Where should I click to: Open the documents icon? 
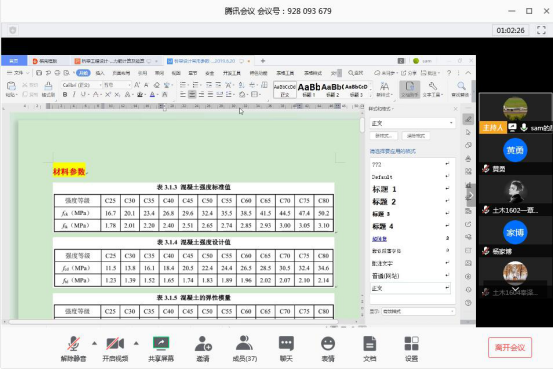[x=370, y=343]
